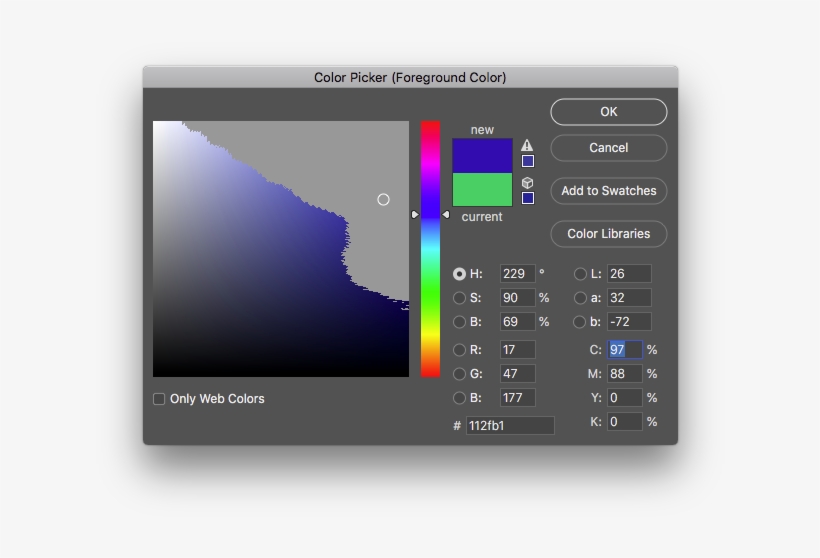Image resolution: width=820 pixels, height=558 pixels.
Task: Click the current green color swatch
Action: pos(482,190)
